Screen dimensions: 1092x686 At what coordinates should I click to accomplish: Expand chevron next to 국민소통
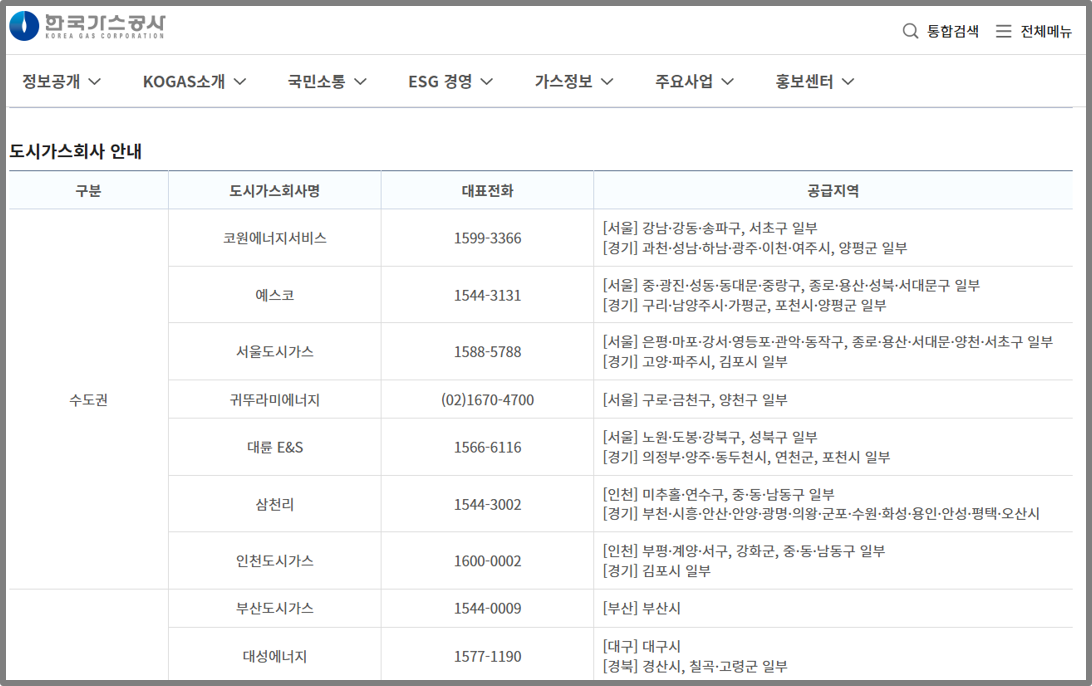tap(360, 81)
